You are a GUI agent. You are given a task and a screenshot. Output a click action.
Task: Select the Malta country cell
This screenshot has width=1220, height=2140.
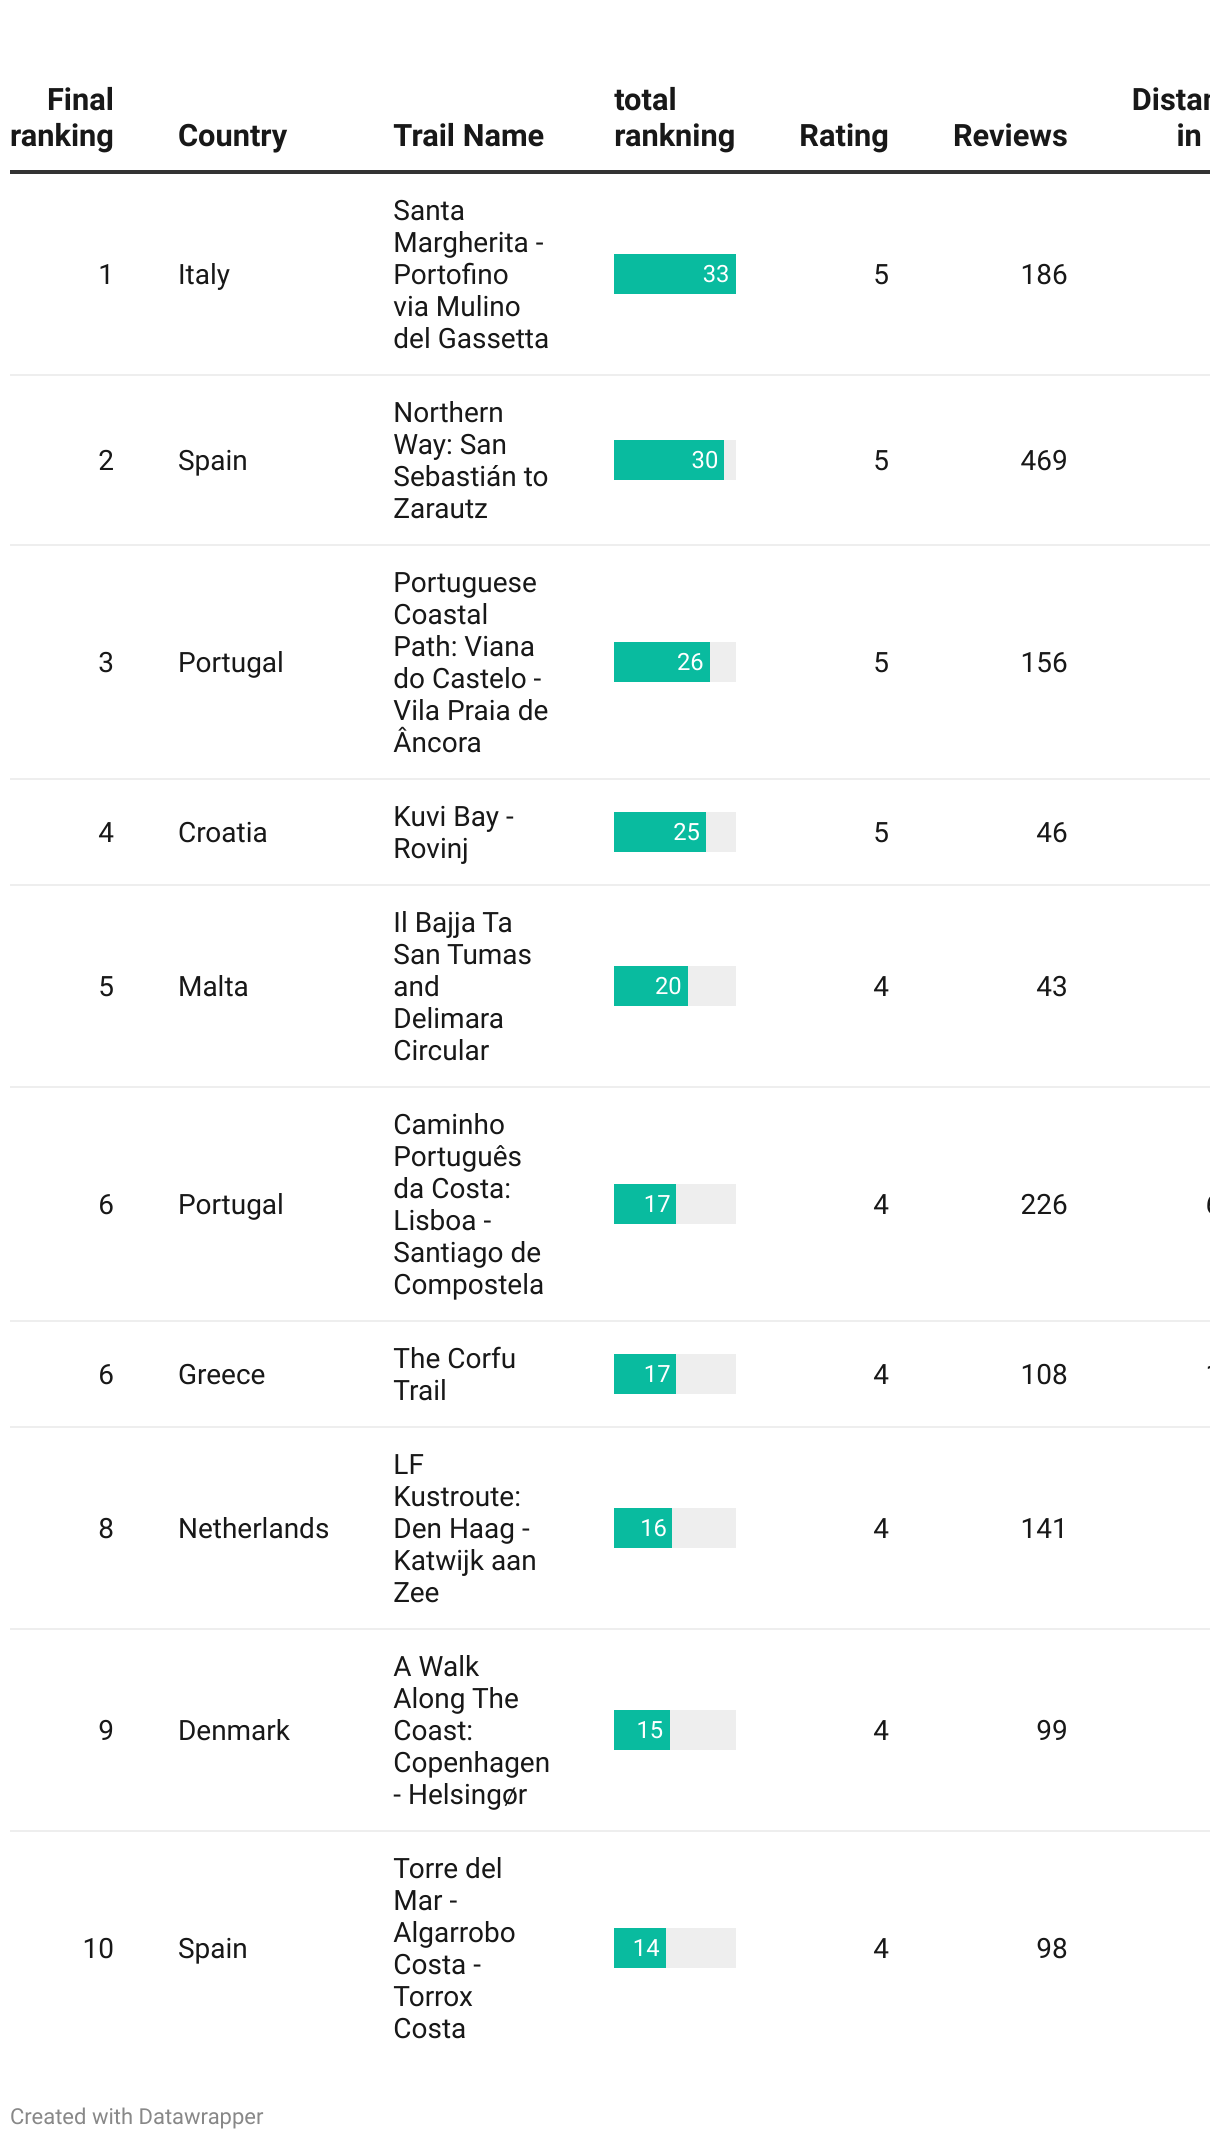[213, 986]
